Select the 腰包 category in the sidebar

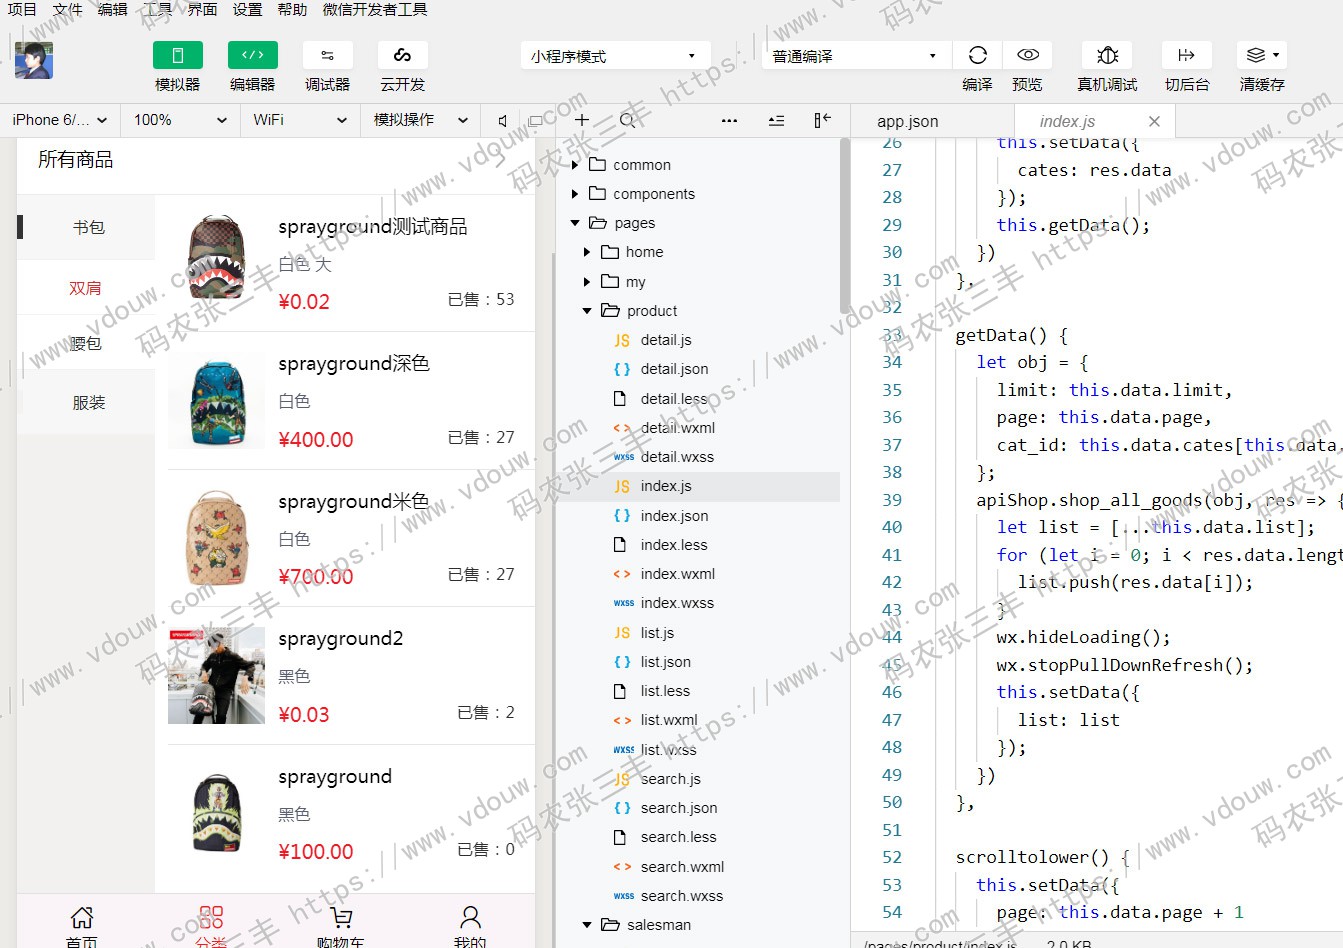[x=86, y=344]
